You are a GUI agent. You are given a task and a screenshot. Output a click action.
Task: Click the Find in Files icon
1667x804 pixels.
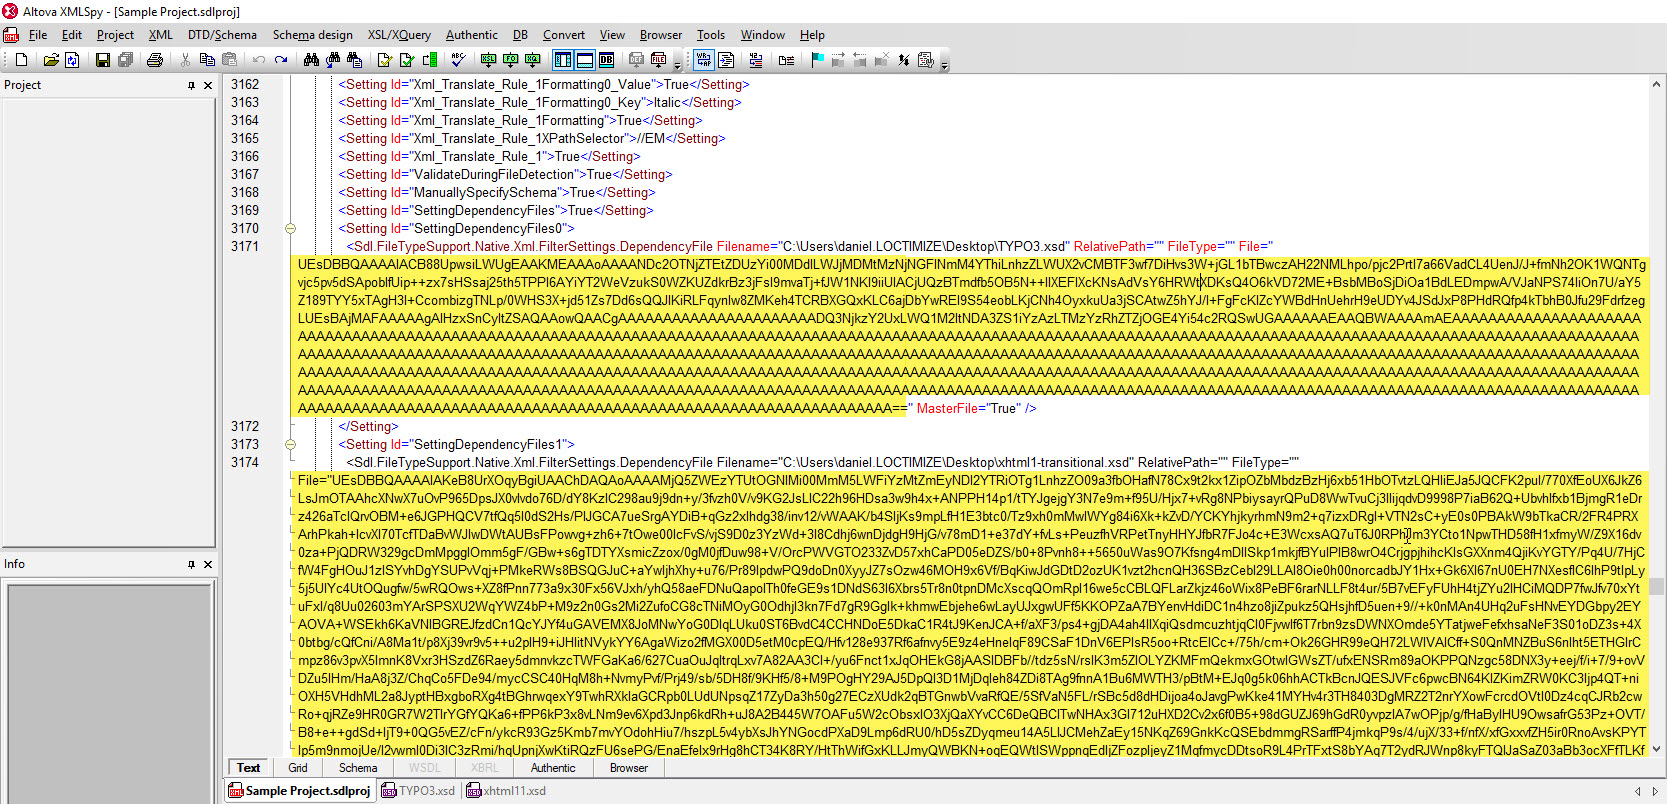[x=354, y=60]
